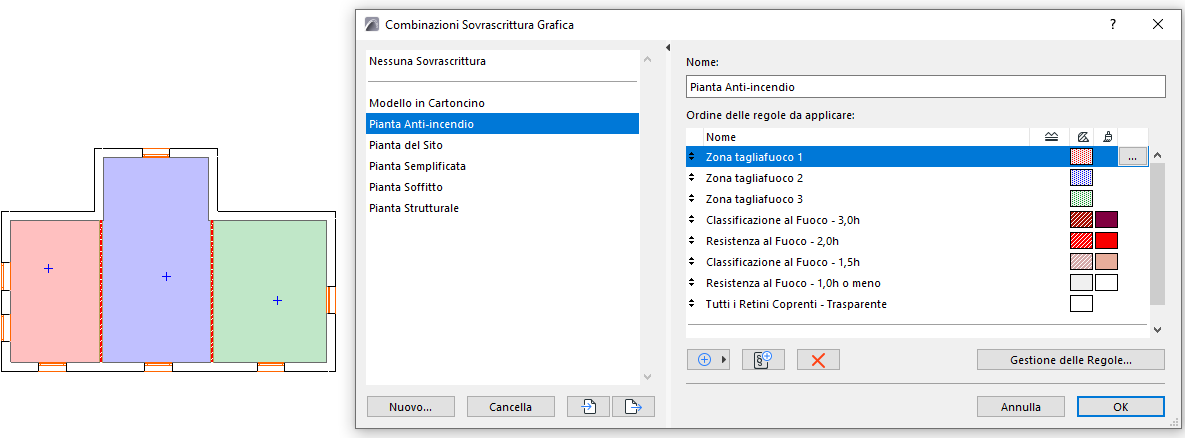1185x438 pixels.
Task: Click the Nome text field
Action: tap(926, 87)
